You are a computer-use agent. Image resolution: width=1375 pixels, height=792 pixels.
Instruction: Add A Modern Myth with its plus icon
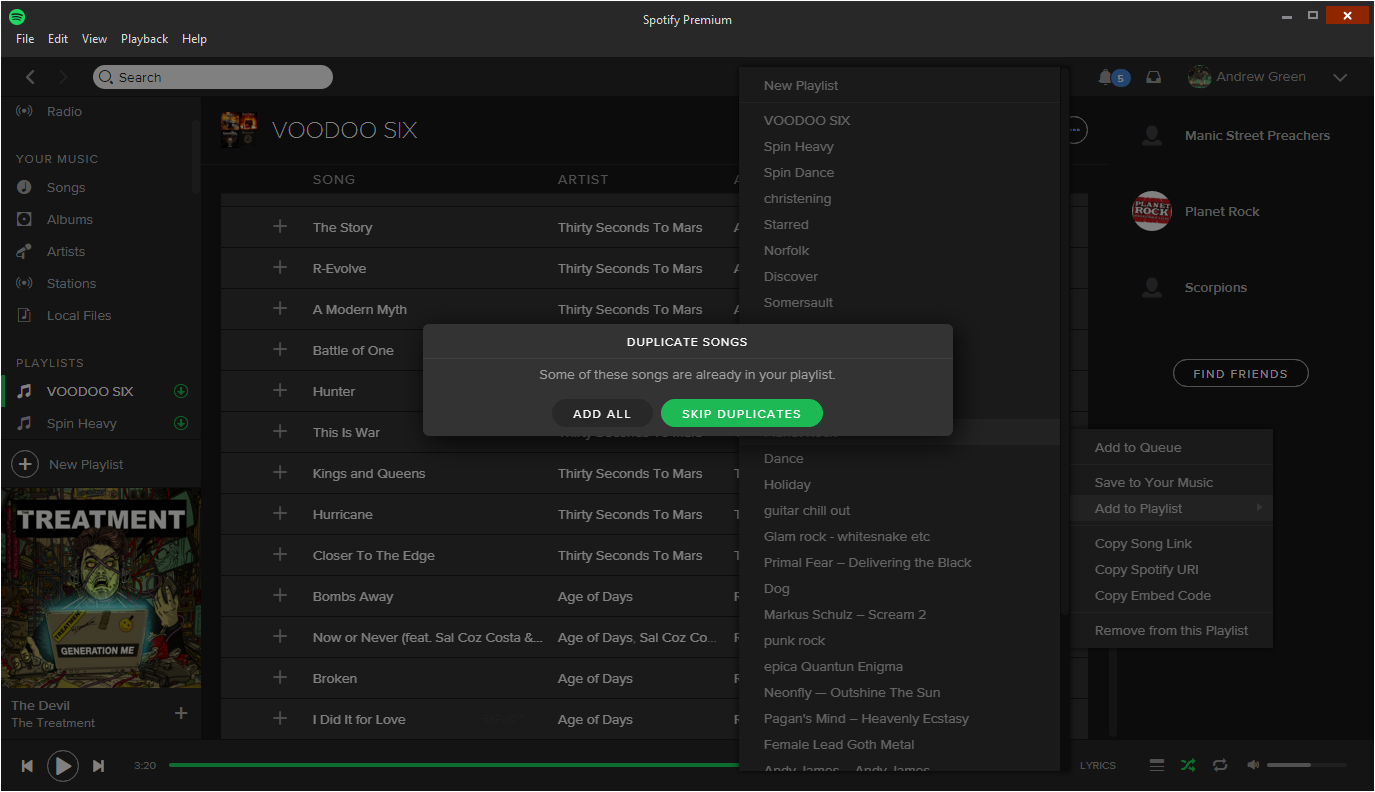tap(280, 309)
